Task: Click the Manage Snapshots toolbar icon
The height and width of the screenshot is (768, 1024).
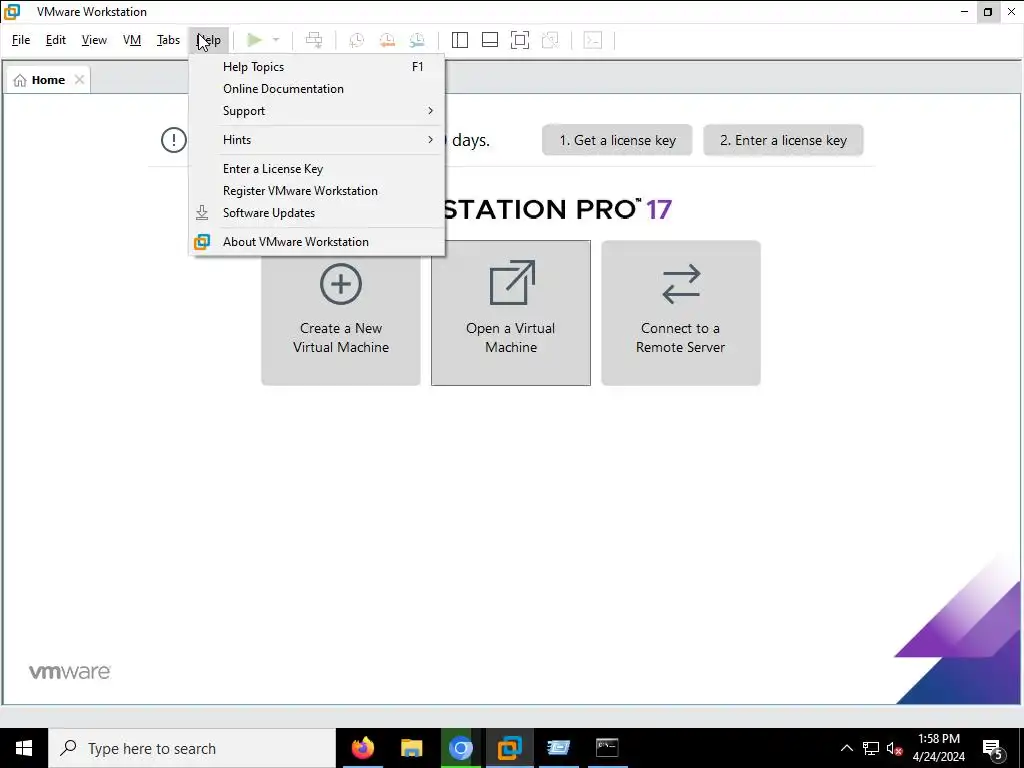Action: tap(417, 40)
